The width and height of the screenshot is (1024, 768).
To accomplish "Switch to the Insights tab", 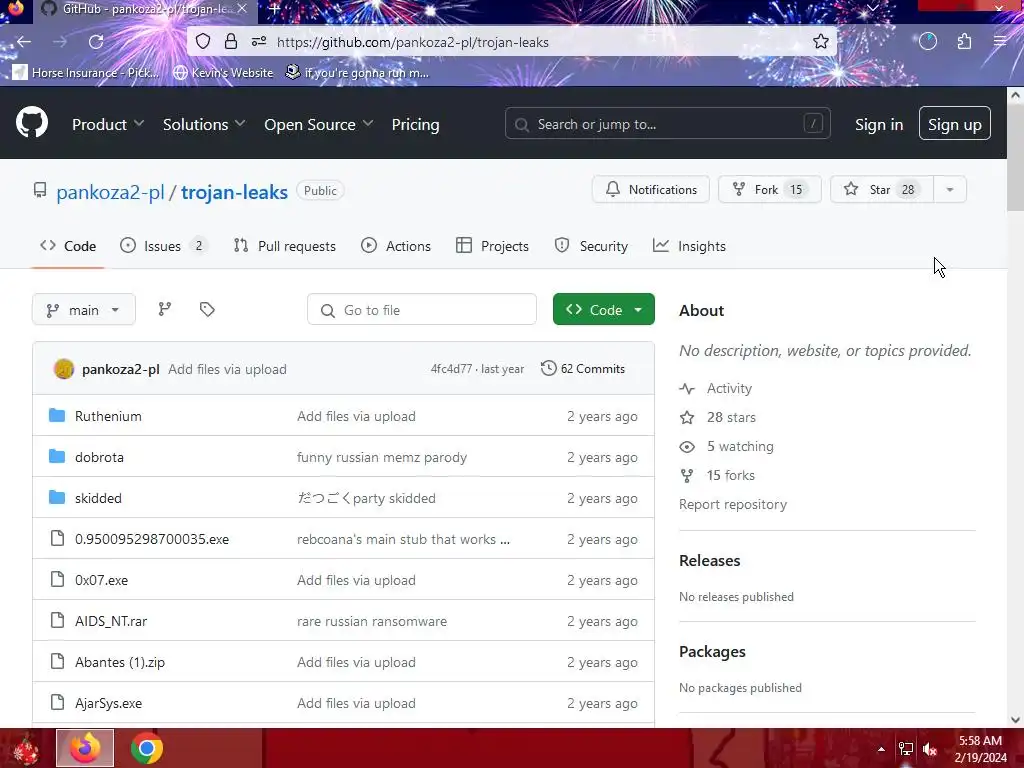I will (x=689, y=246).
